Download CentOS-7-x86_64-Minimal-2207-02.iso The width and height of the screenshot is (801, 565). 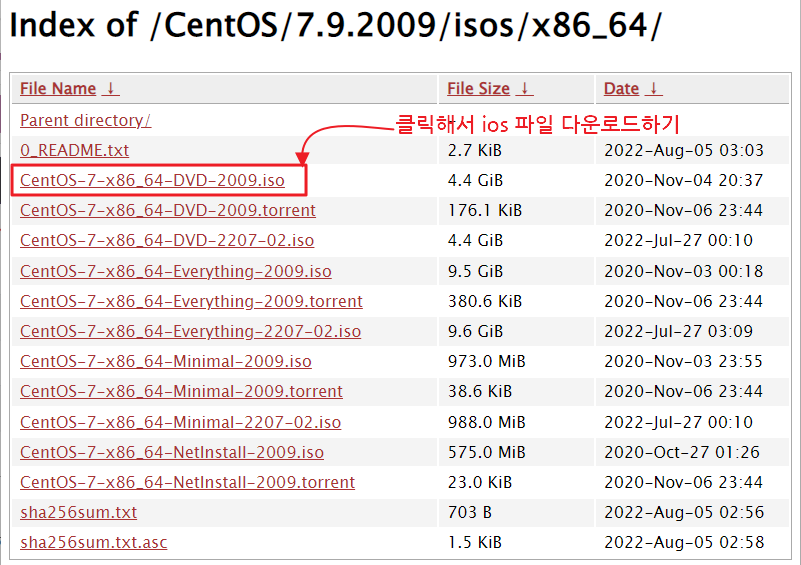(180, 422)
